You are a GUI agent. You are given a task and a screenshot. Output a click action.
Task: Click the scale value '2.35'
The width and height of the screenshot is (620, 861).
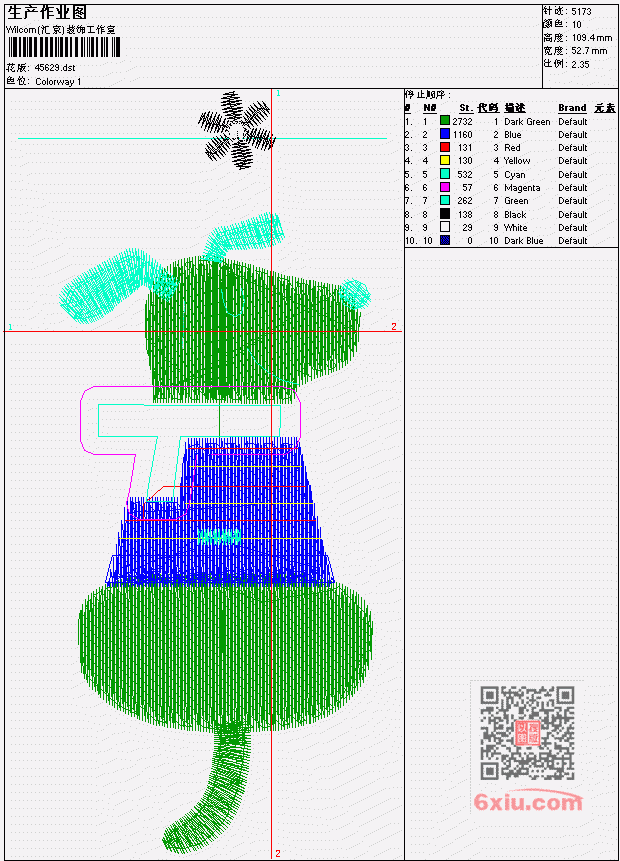(x=580, y=64)
